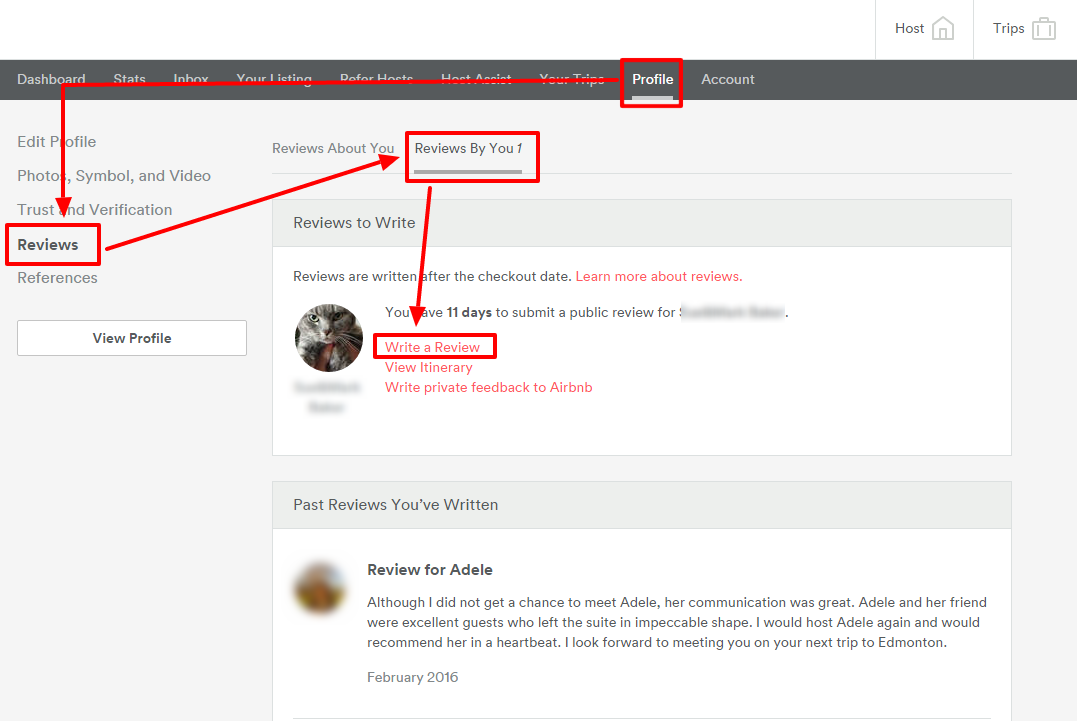Go to the Stats page

coord(129,79)
